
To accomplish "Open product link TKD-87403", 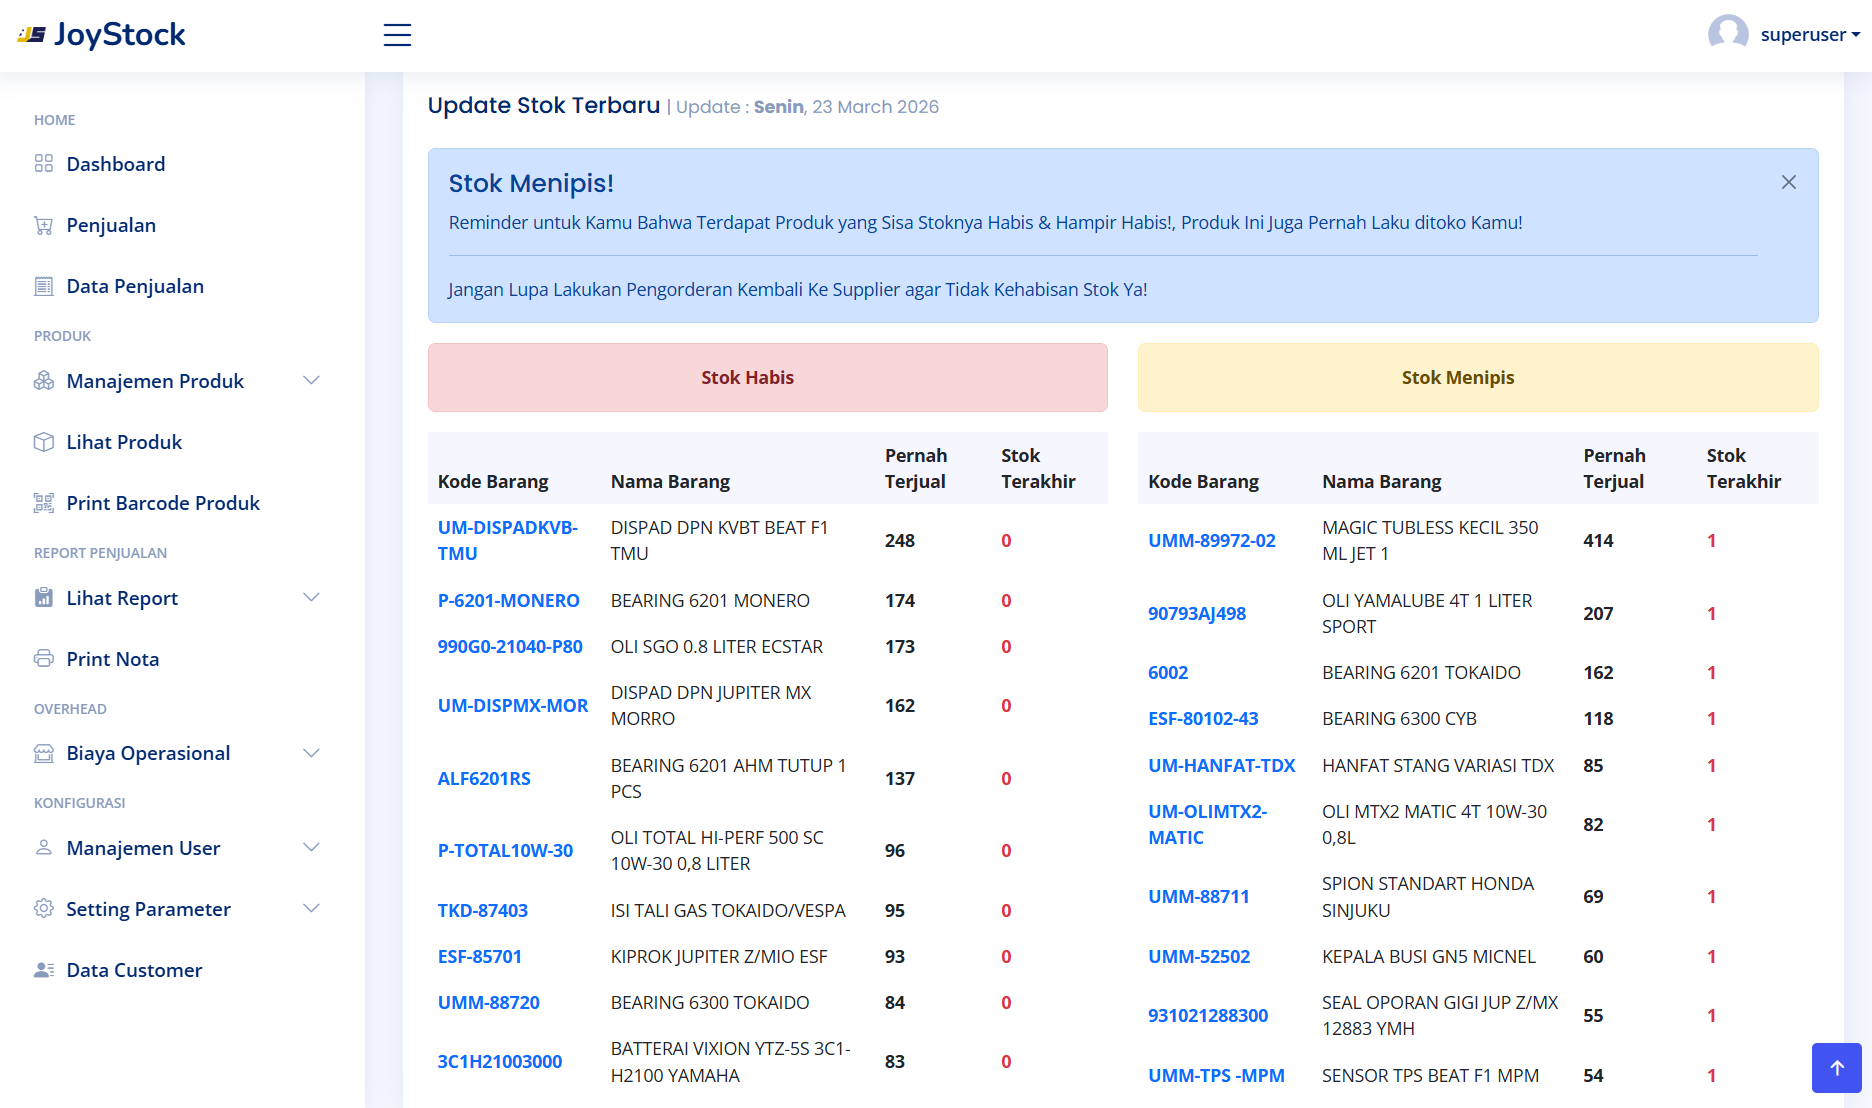I will (483, 911).
